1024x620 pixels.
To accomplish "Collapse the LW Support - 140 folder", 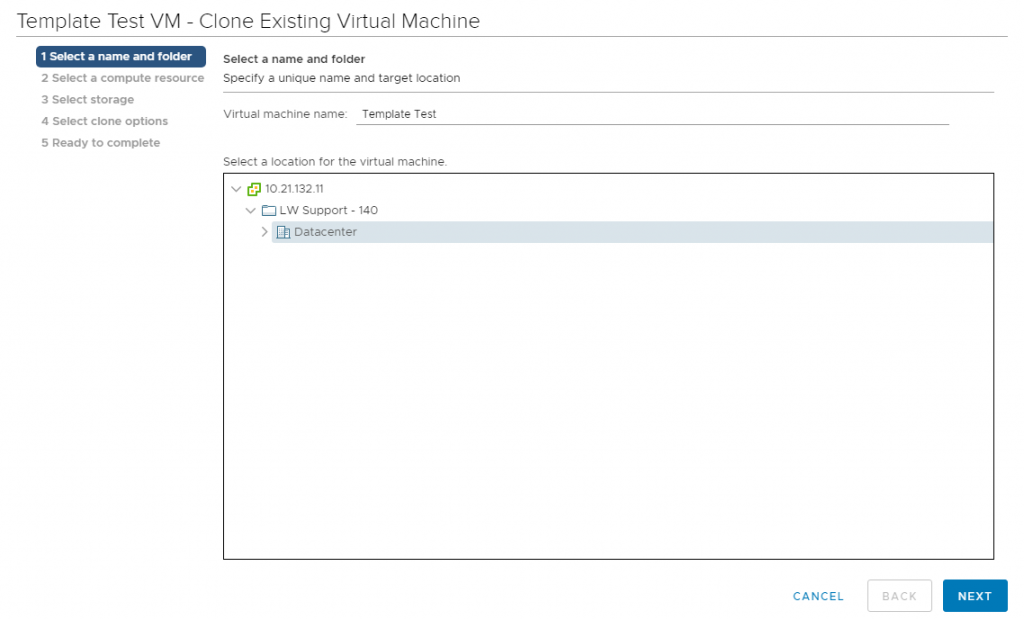I will point(251,210).
